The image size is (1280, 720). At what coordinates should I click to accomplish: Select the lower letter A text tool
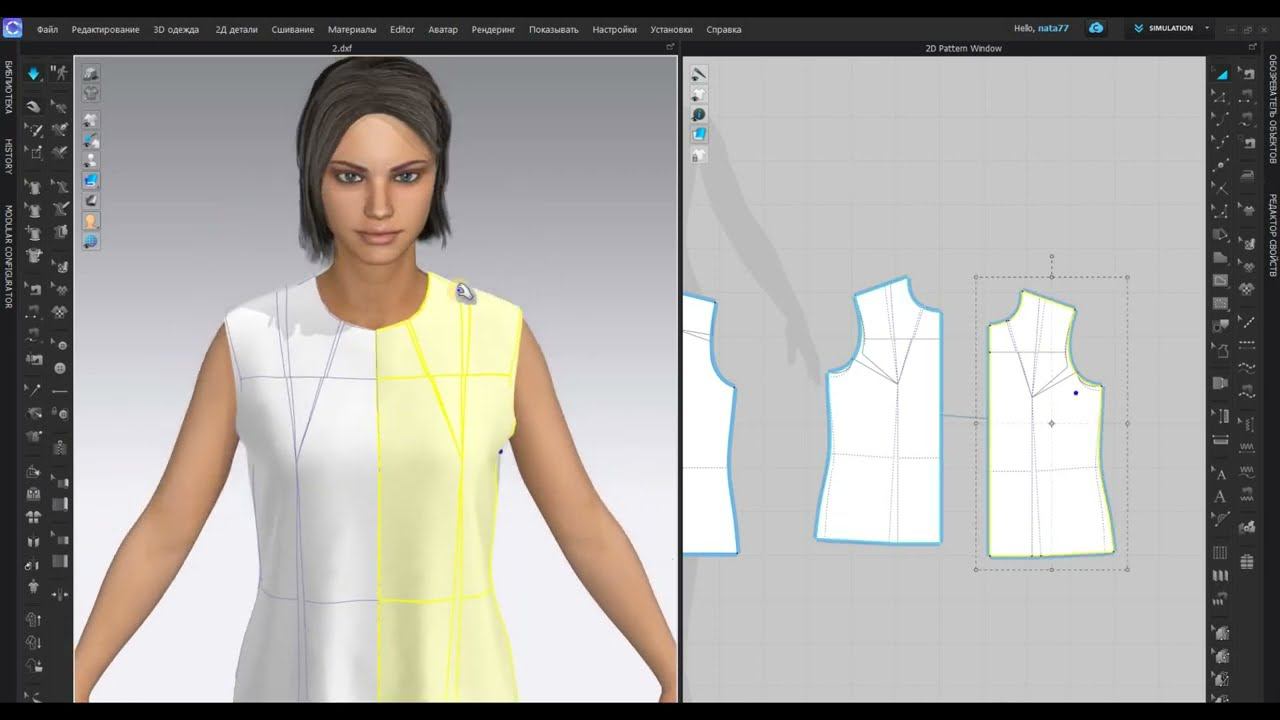click(x=1220, y=496)
